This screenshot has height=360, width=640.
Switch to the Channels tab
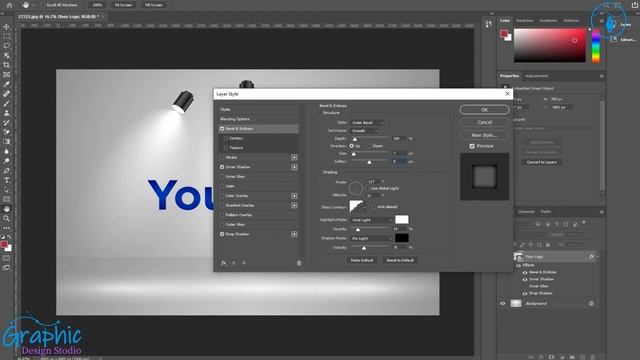pos(526,211)
